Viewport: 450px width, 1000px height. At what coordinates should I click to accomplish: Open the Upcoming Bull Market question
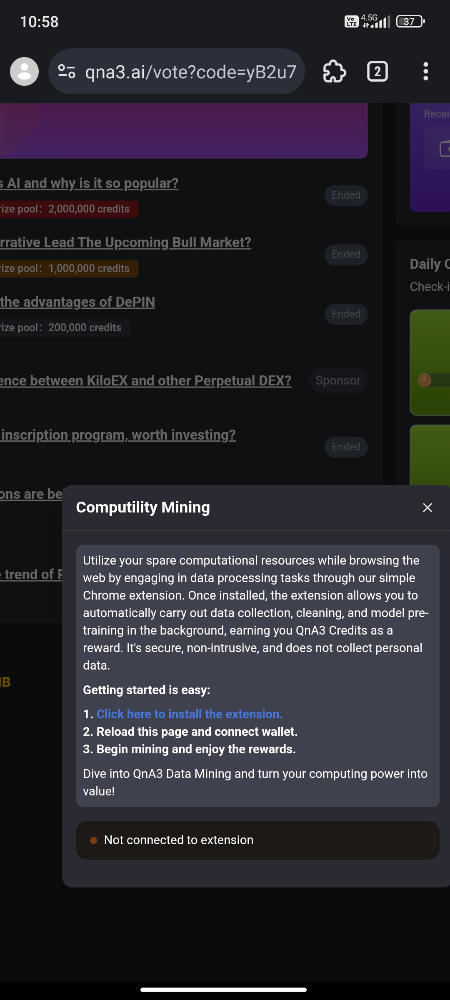point(126,243)
